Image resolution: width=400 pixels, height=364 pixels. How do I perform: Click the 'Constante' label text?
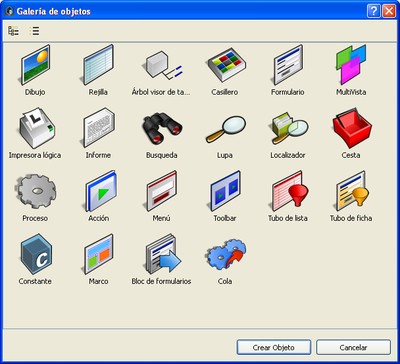coord(35,281)
